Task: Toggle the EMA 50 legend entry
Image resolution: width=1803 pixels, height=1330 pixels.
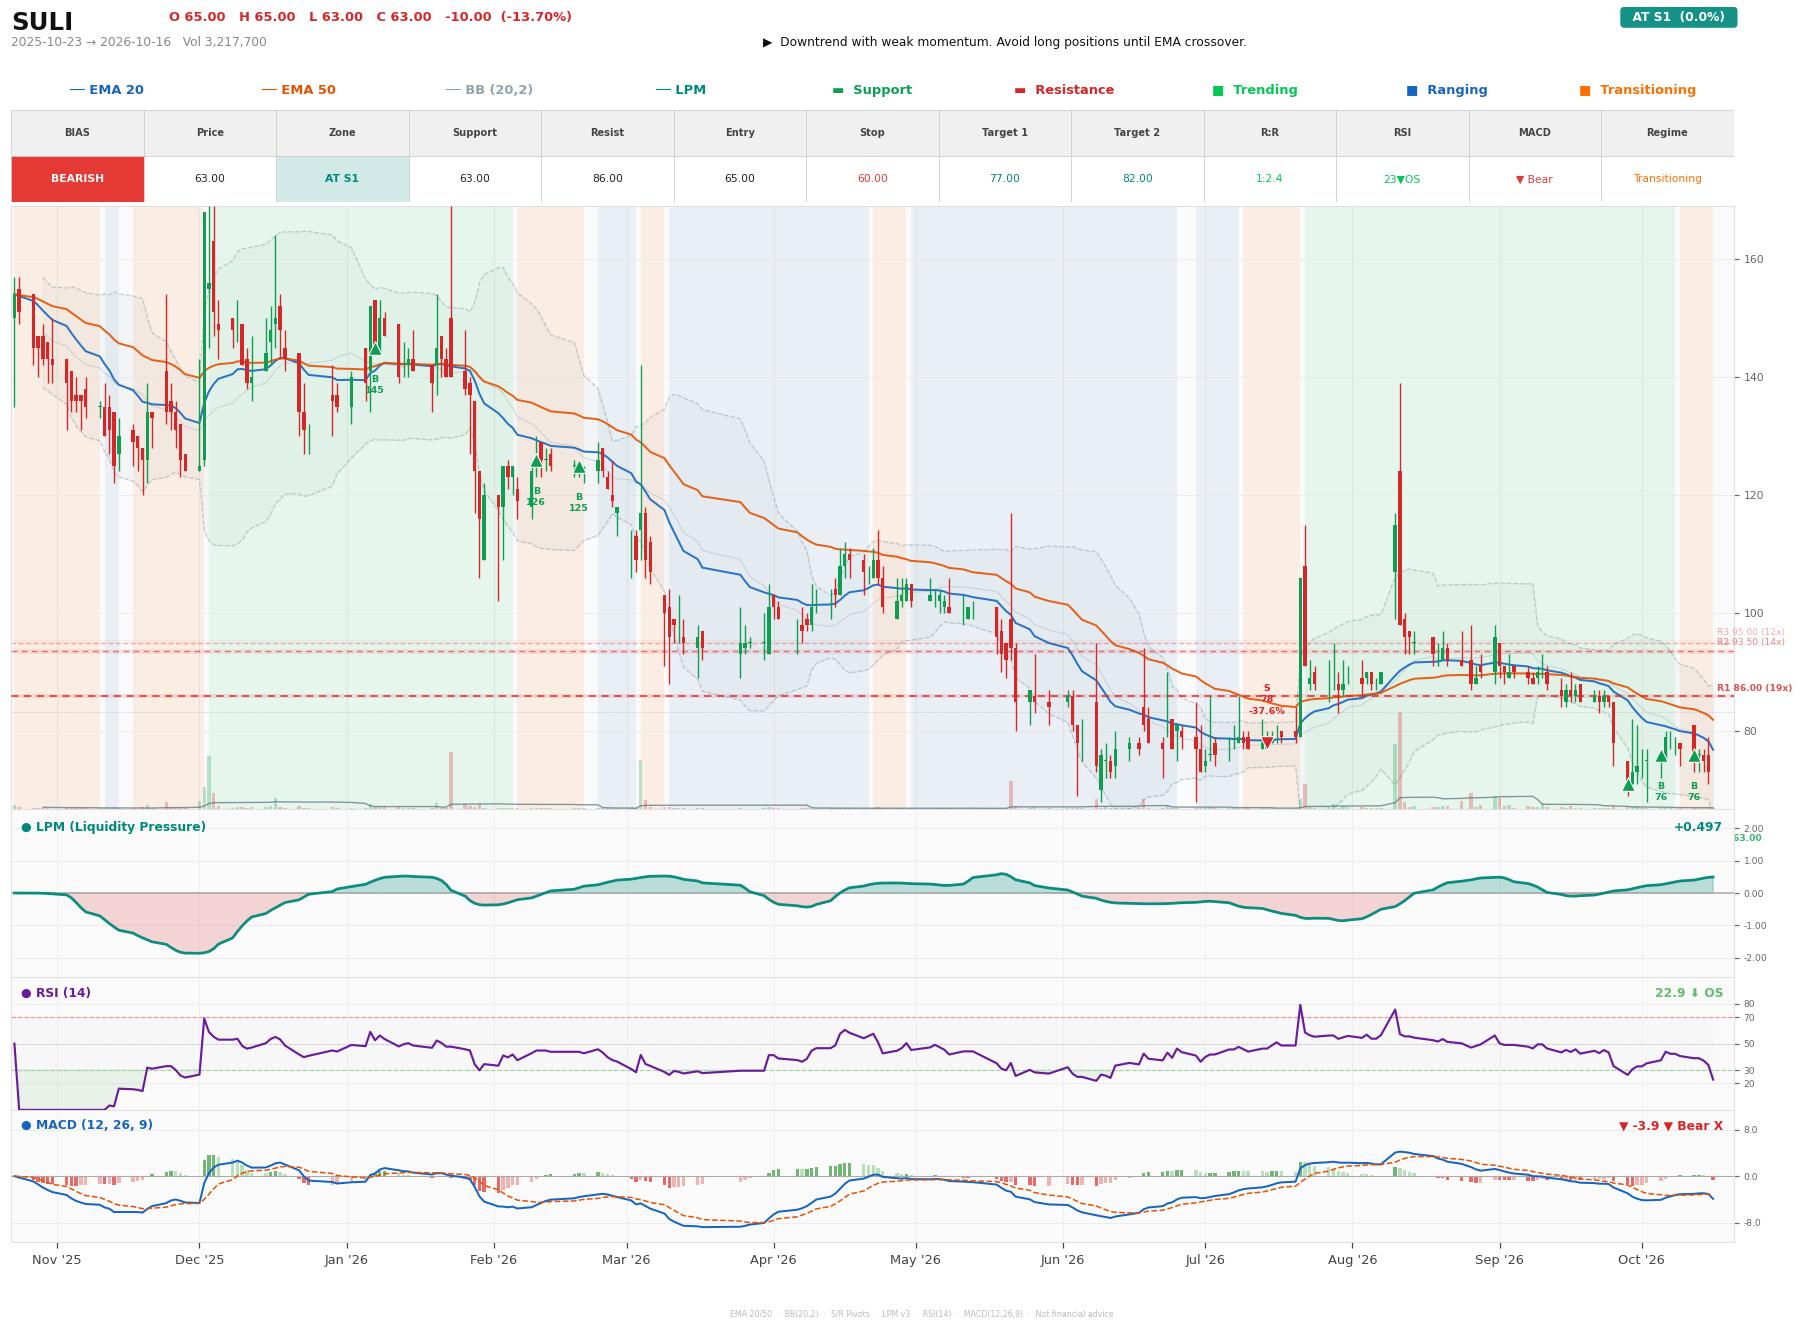Action: (x=299, y=90)
